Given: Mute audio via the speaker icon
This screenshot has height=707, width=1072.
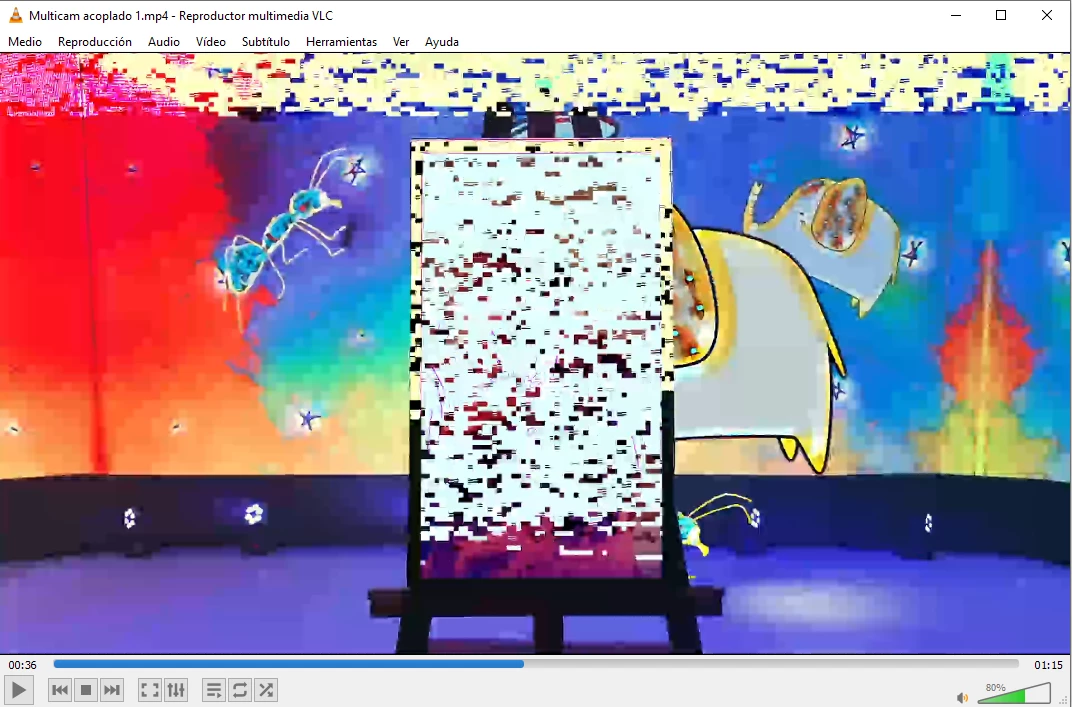Looking at the screenshot, I should tap(963, 697).
